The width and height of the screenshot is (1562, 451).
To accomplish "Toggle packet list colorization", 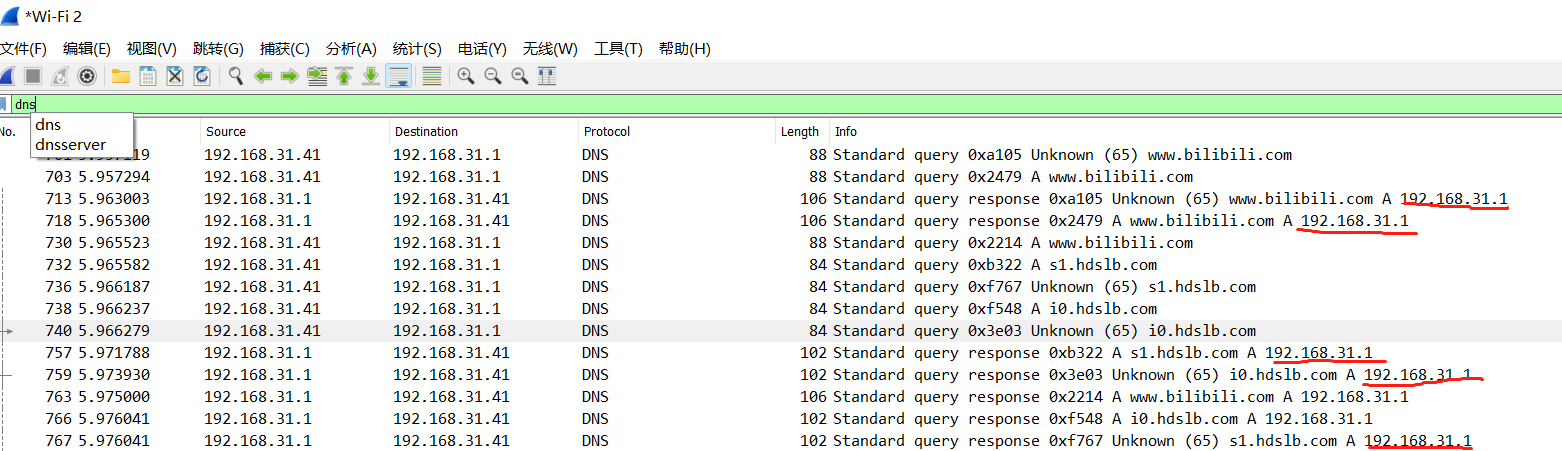I will pyautogui.click(x=432, y=76).
